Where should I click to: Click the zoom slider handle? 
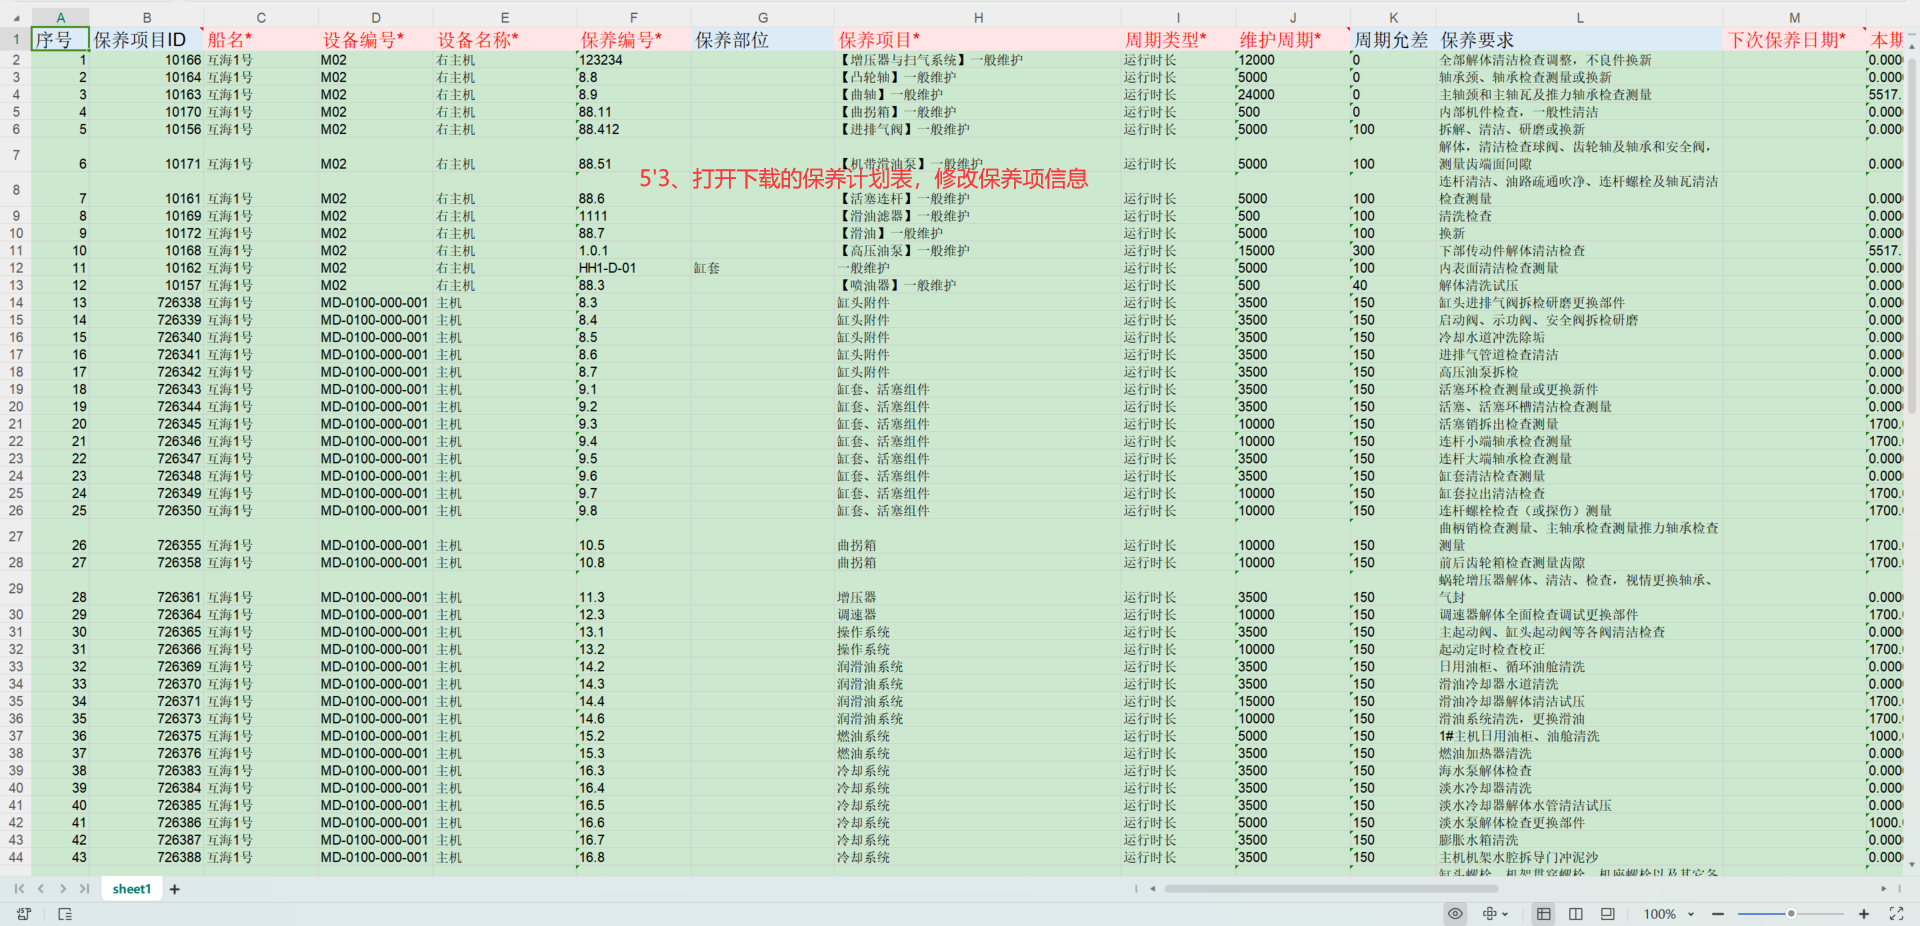pos(1791,914)
